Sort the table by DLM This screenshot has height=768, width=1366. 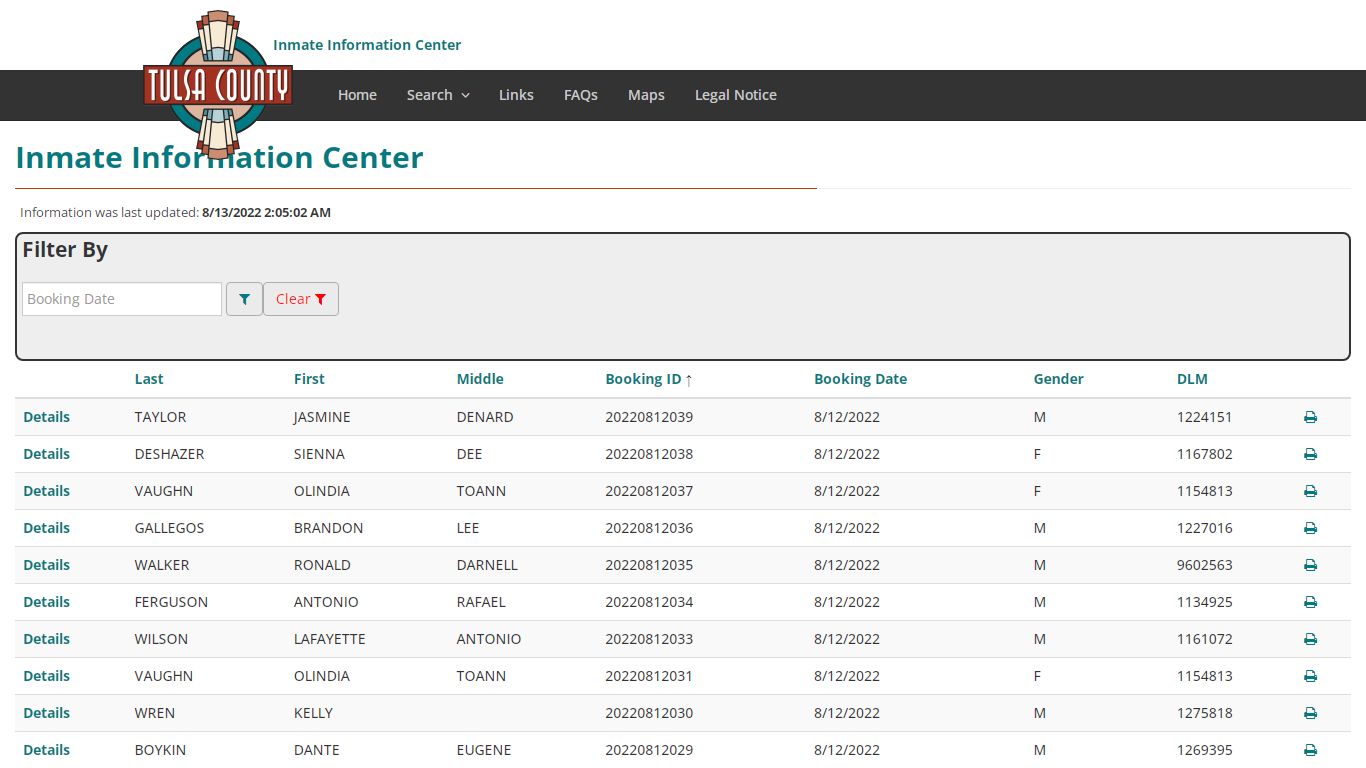point(1192,379)
